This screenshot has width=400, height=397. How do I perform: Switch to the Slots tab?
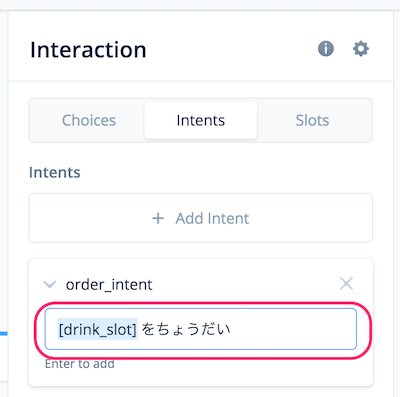(312, 120)
